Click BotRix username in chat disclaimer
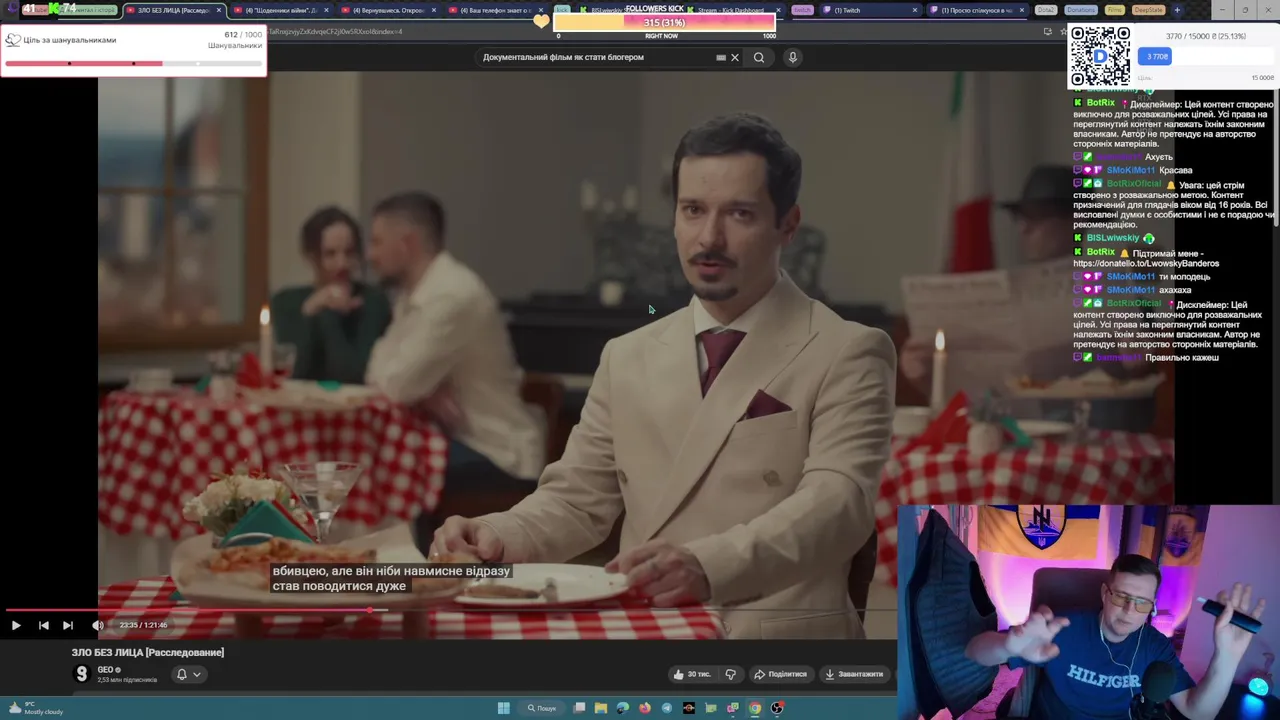 coord(1100,103)
